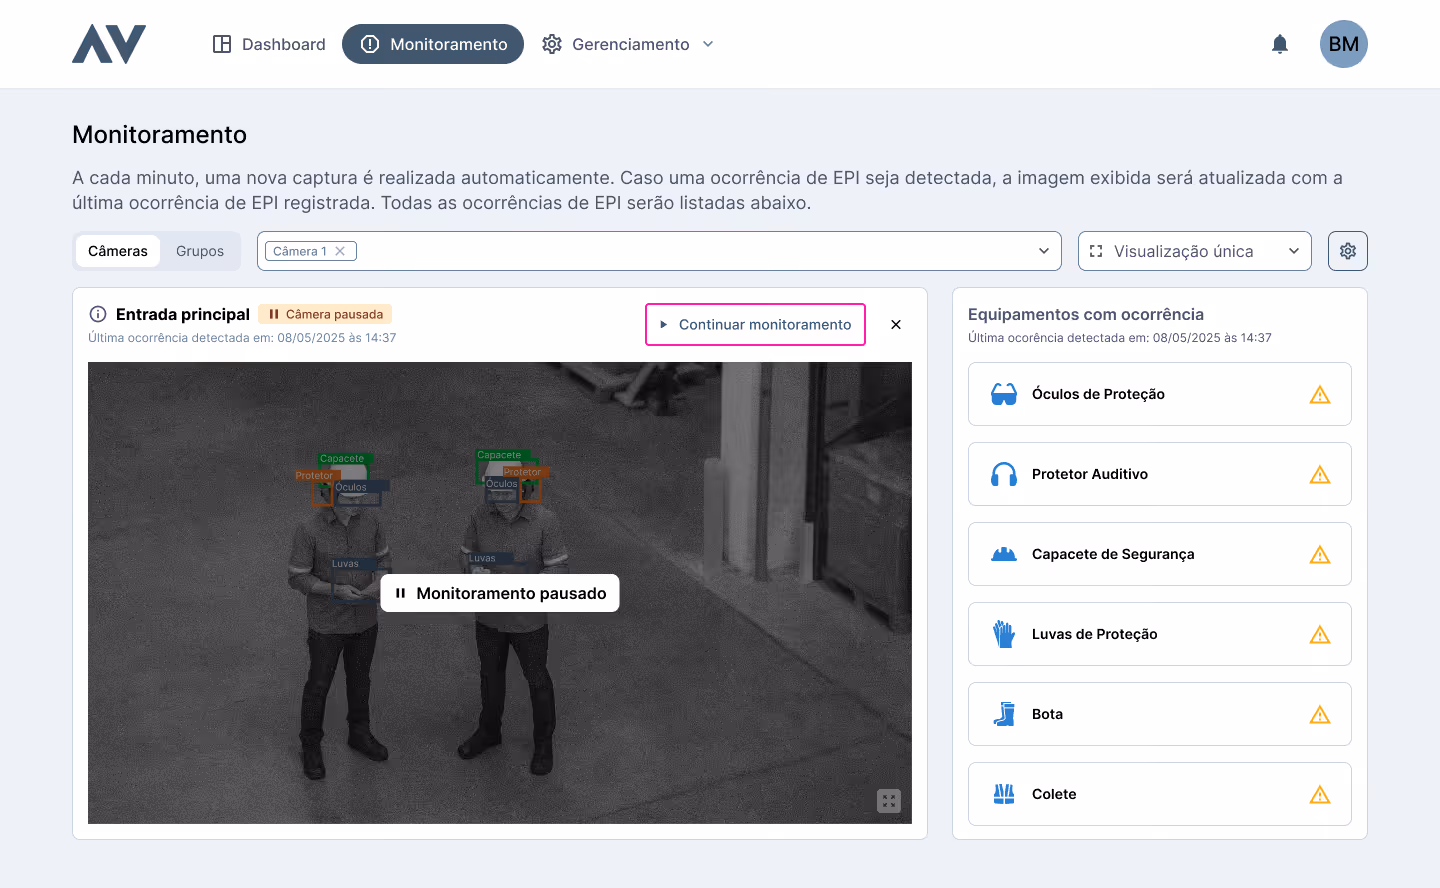Select the Protetor Auditivo card
The height and width of the screenshot is (888, 1440).
pos(1160,474)
